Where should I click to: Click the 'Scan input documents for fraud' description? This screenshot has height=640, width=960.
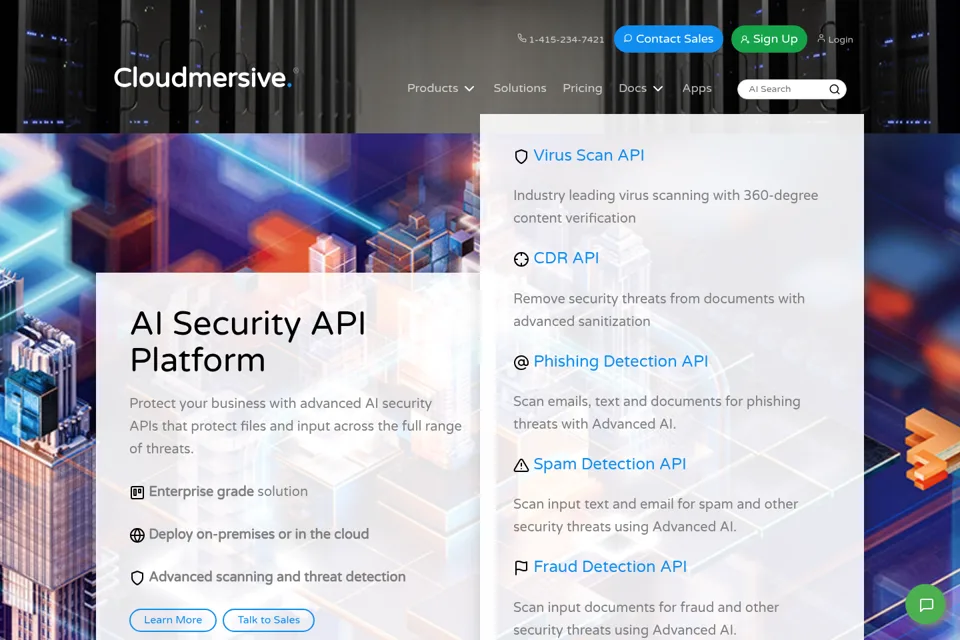(646, 619)
